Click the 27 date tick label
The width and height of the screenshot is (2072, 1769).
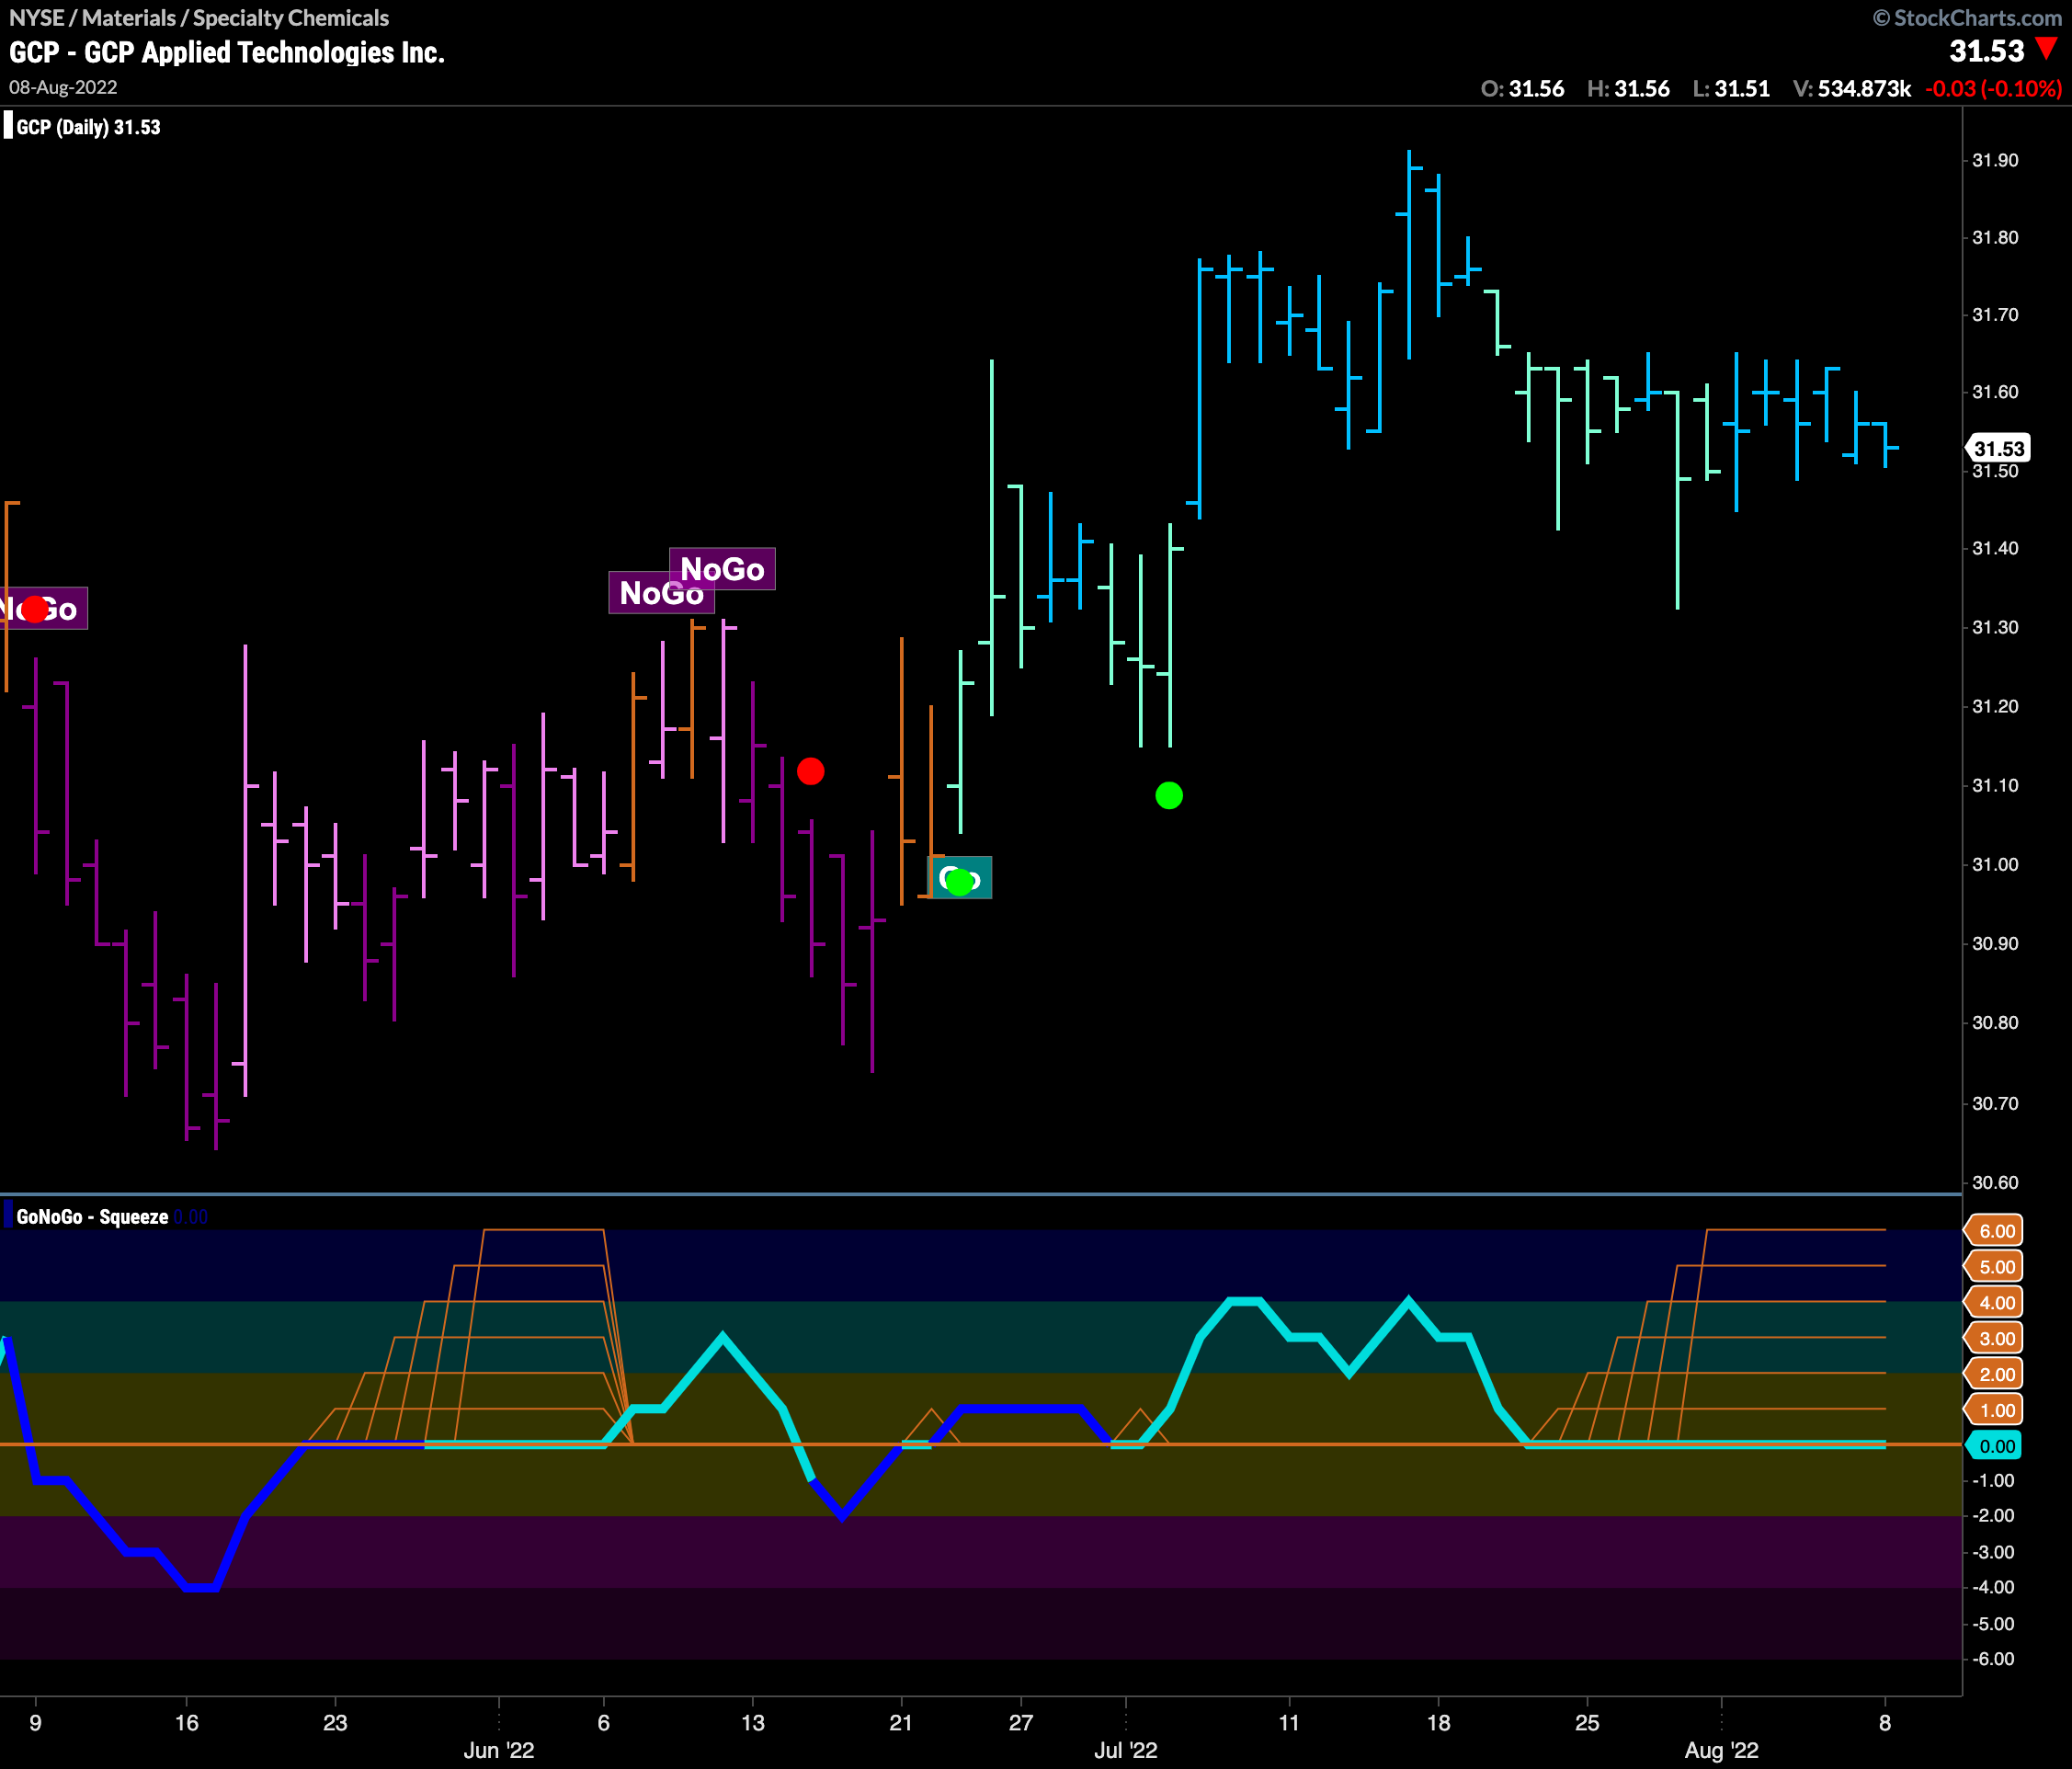(1020, 1722)
